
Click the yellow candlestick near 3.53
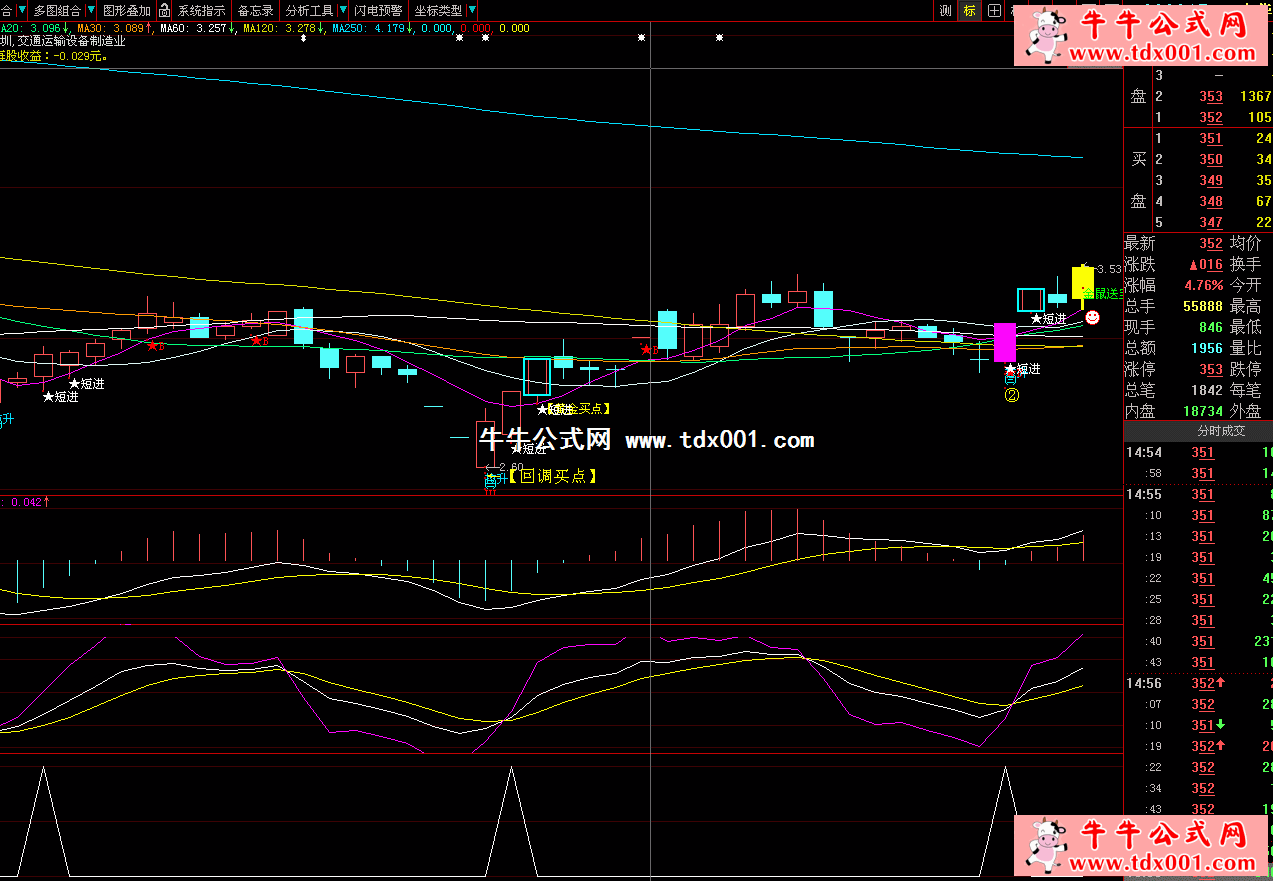click(x=1083, y=281)
